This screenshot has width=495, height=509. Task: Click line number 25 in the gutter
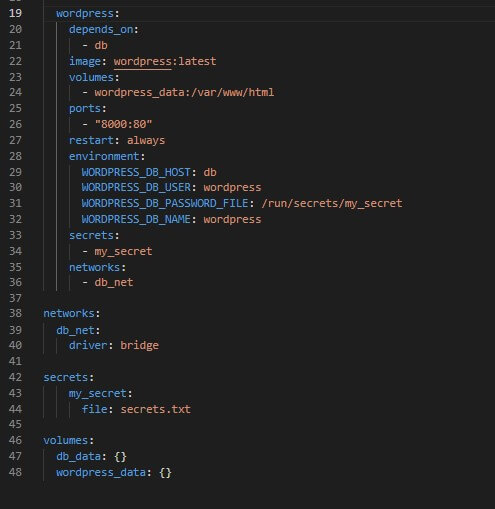point(15,108)
